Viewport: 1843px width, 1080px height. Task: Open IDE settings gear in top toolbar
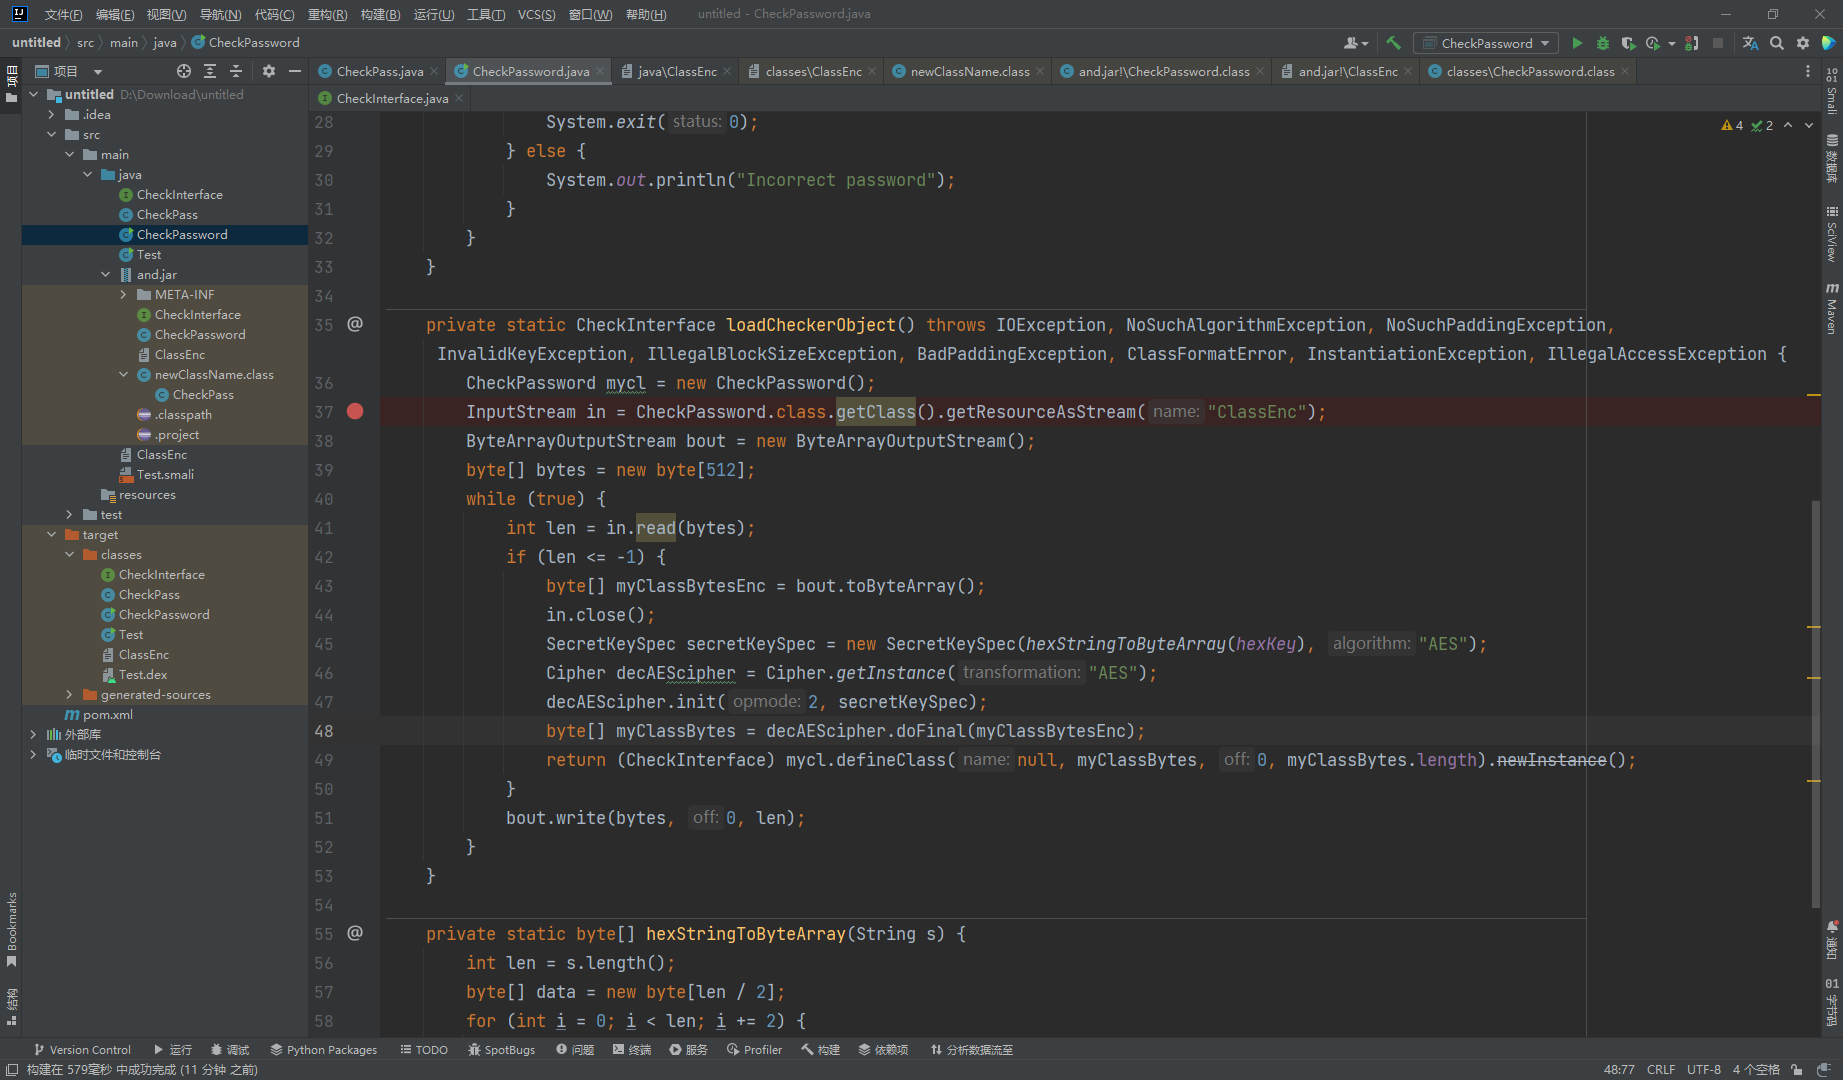click(1803, 43)
